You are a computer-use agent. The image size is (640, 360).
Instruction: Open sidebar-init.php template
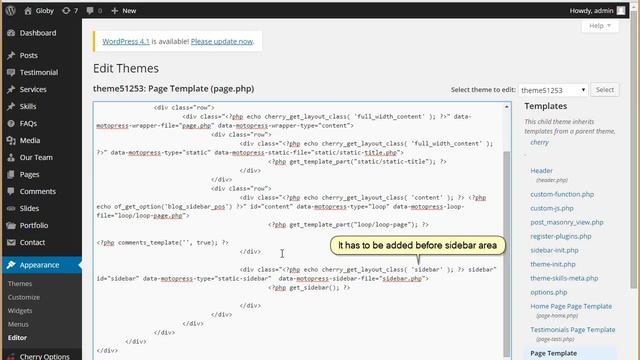pyautogui.click(x=554, y=250)
